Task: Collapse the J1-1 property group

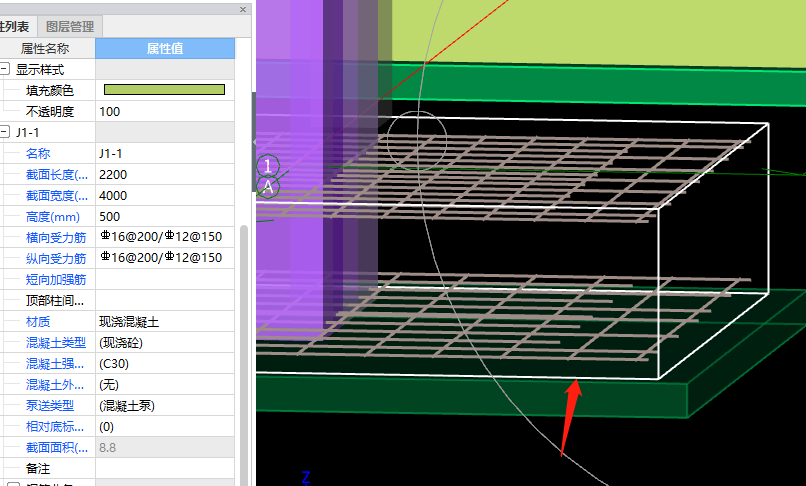Action: (x=5, y=132)
